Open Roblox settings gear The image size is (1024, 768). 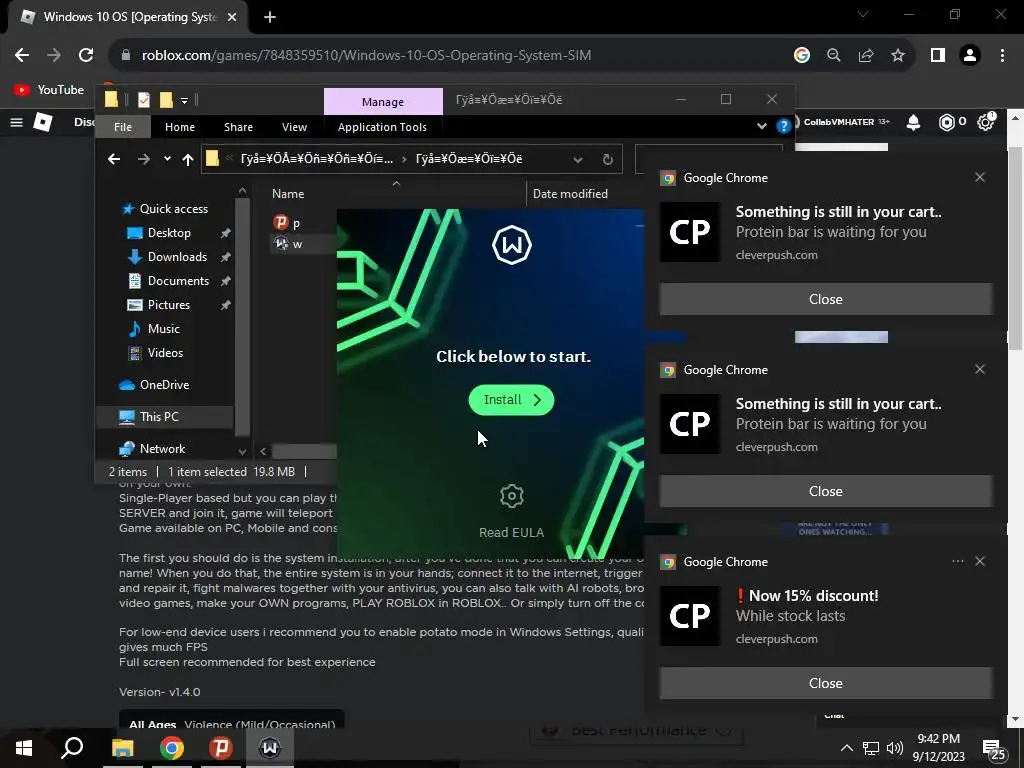(x=985, y=122)
